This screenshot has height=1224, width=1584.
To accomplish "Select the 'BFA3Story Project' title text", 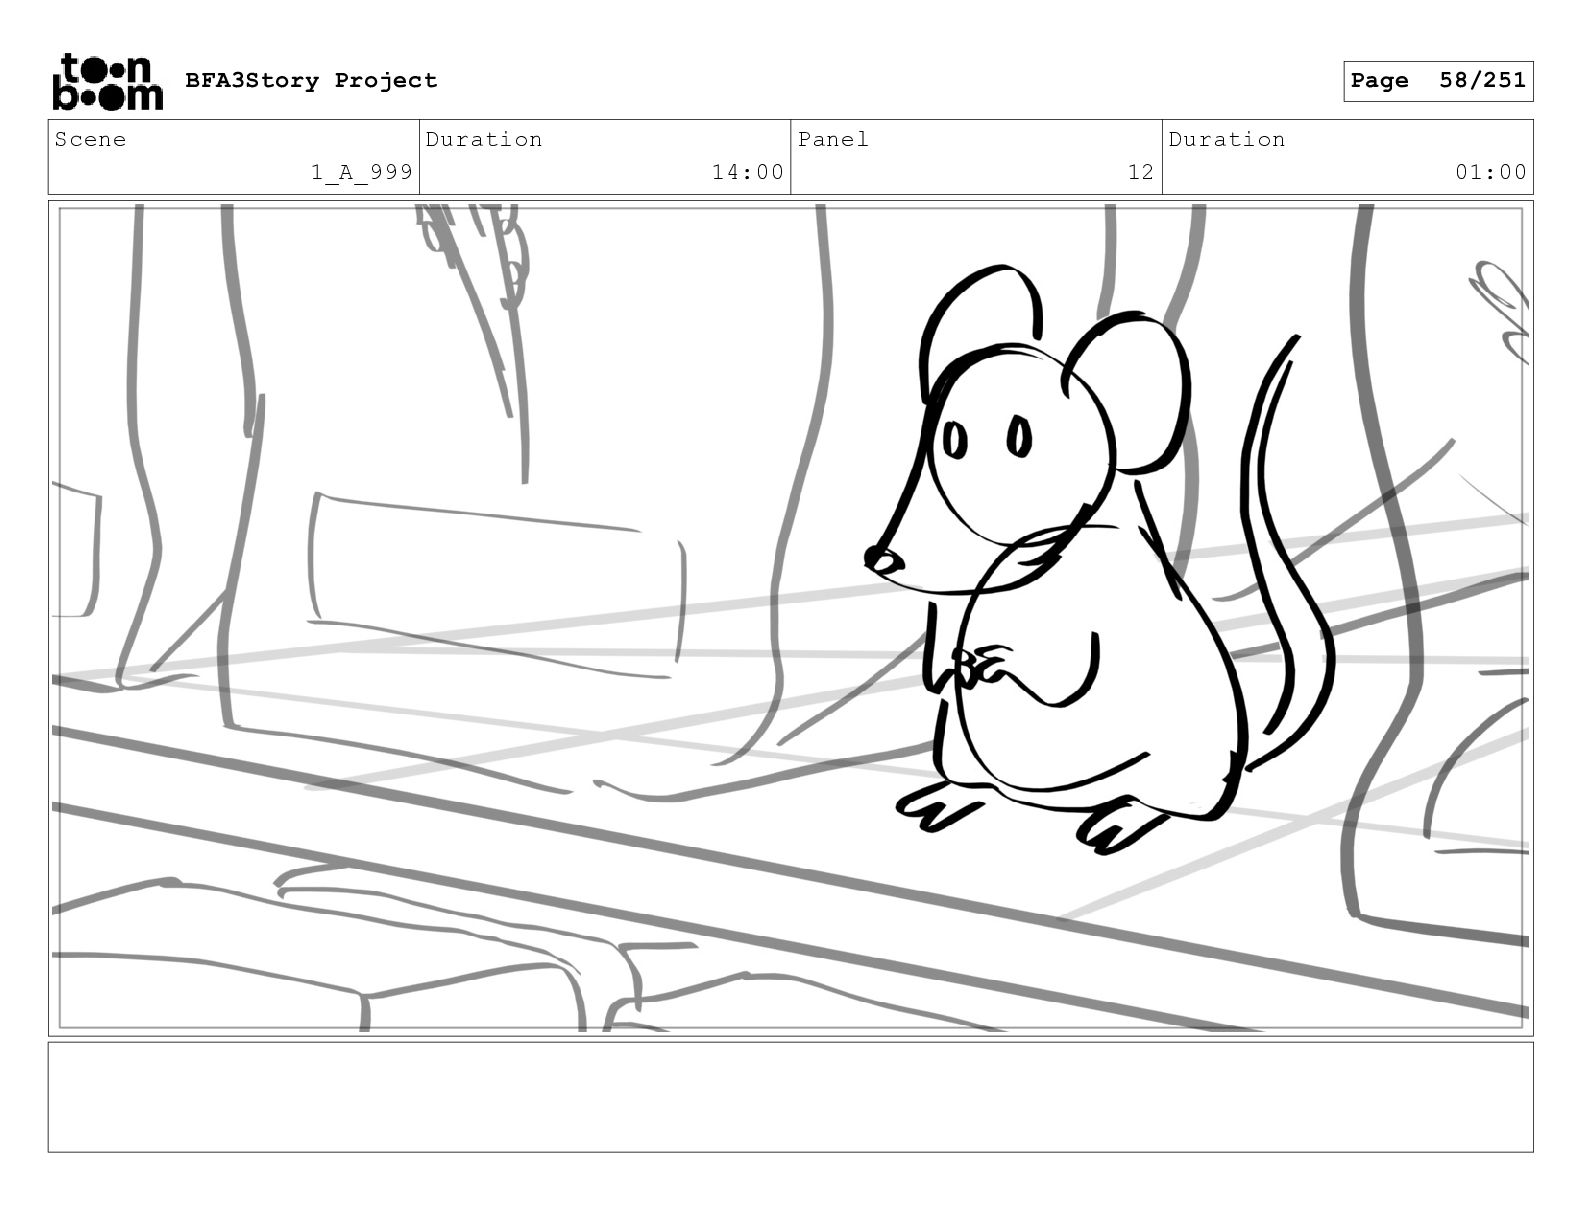I will 311,81.
